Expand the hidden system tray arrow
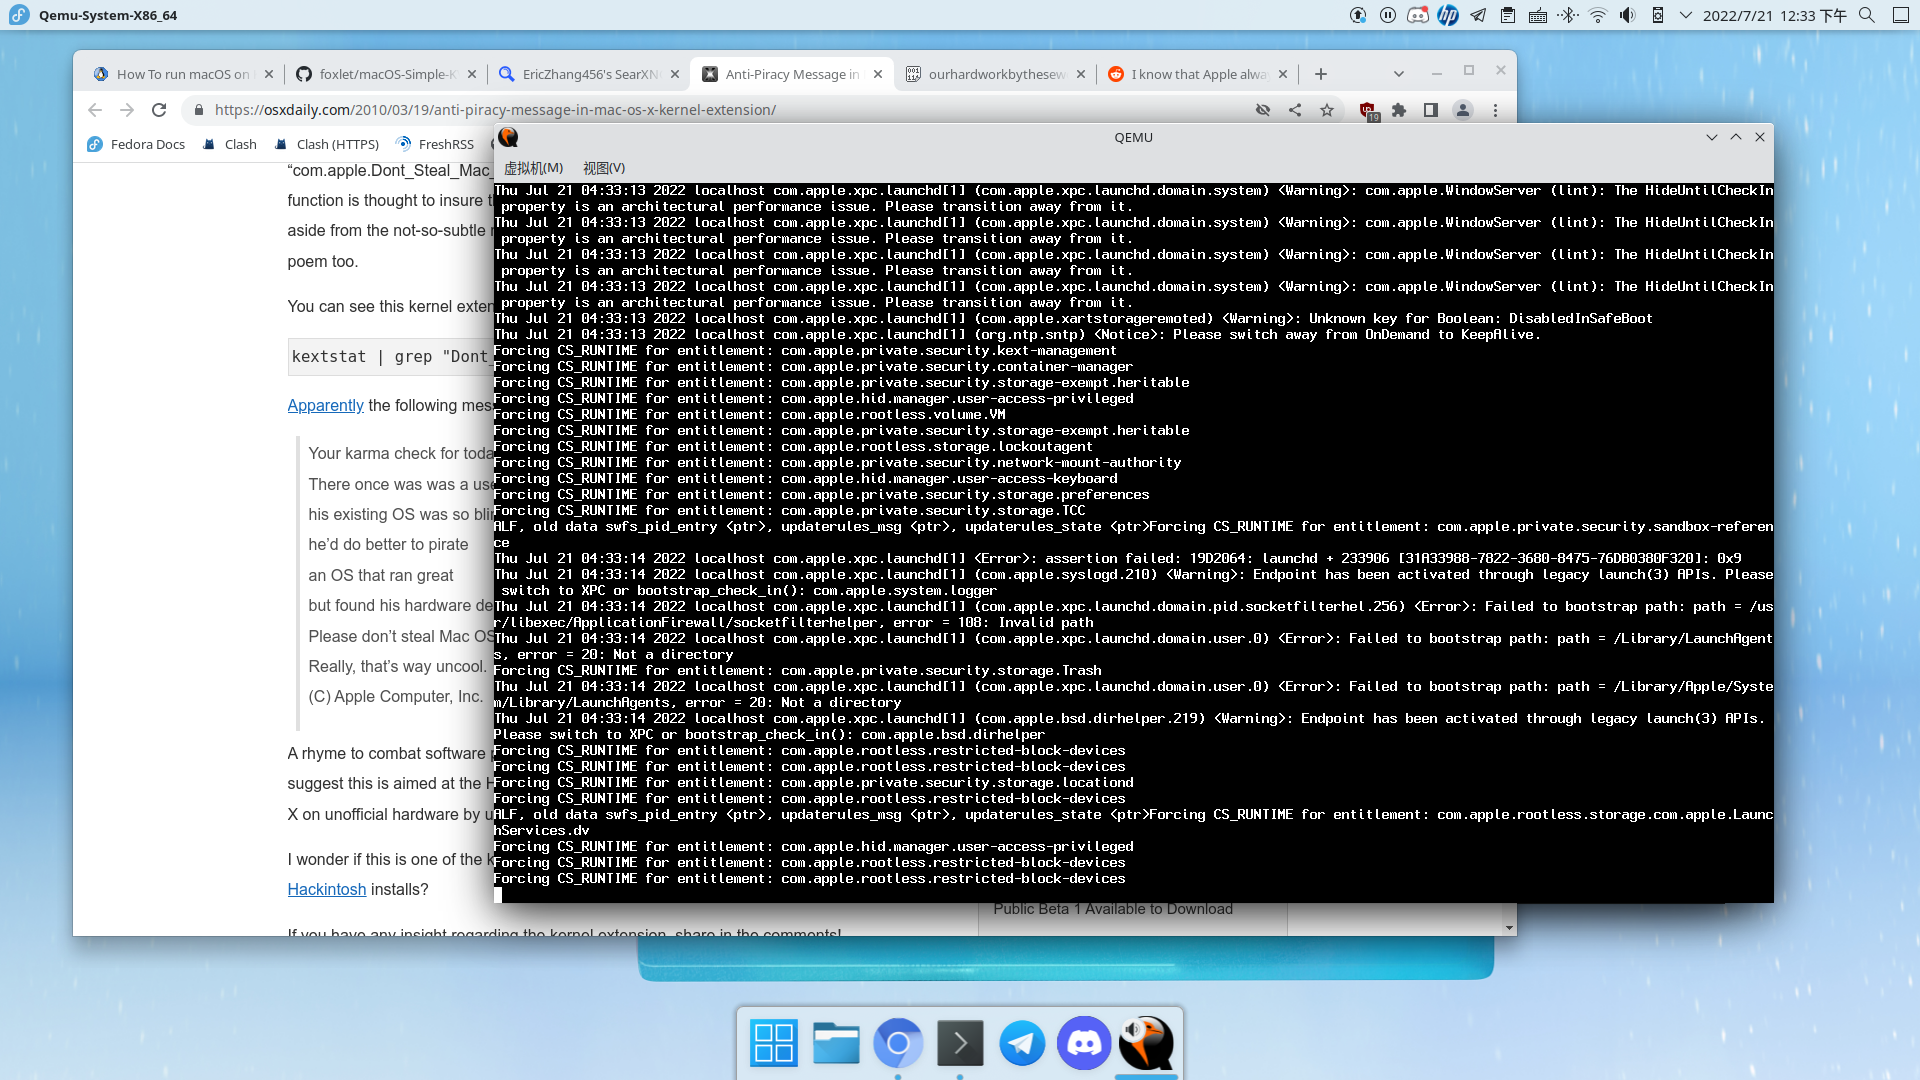1920x1080 pixels. coord(1686,15)
